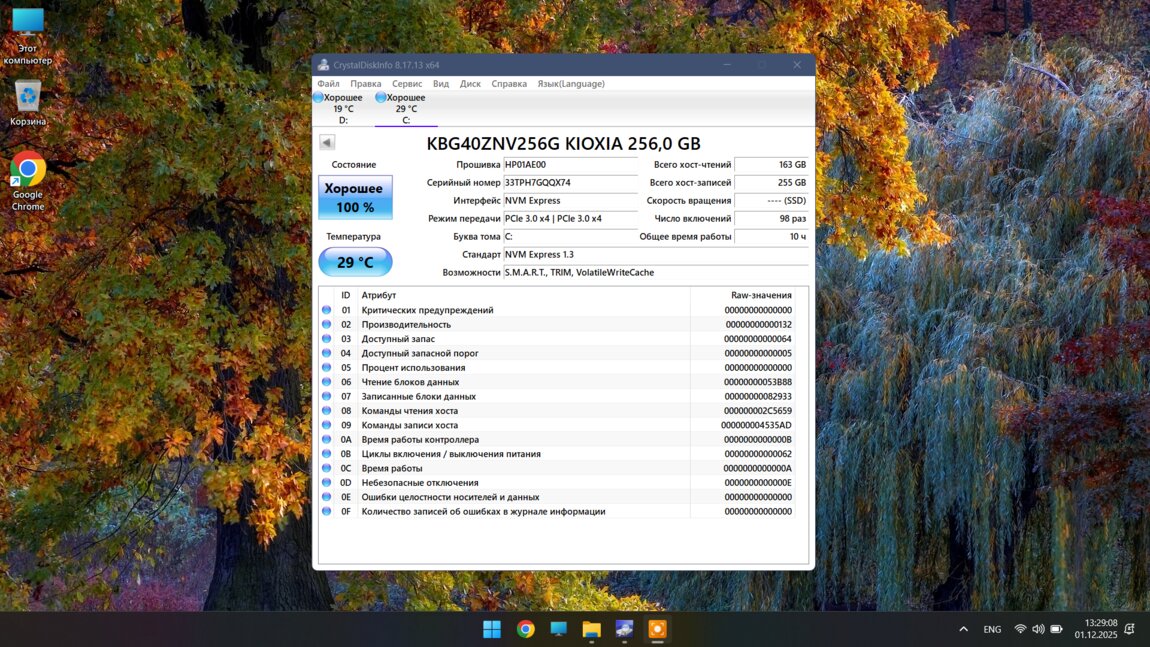Open the Windows Start menu
Viewport: 1150px width, 647px height.
click(x=492, y=629)
